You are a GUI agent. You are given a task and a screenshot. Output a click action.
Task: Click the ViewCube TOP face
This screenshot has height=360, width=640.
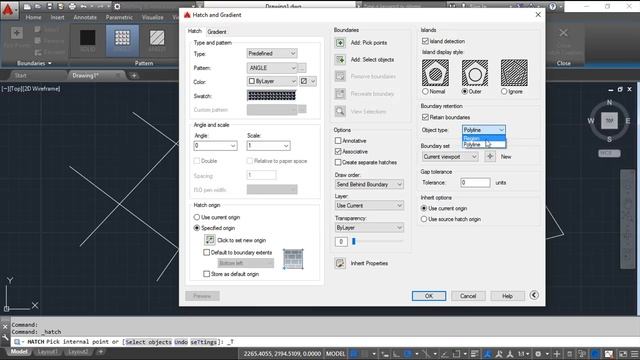[609, 121]
